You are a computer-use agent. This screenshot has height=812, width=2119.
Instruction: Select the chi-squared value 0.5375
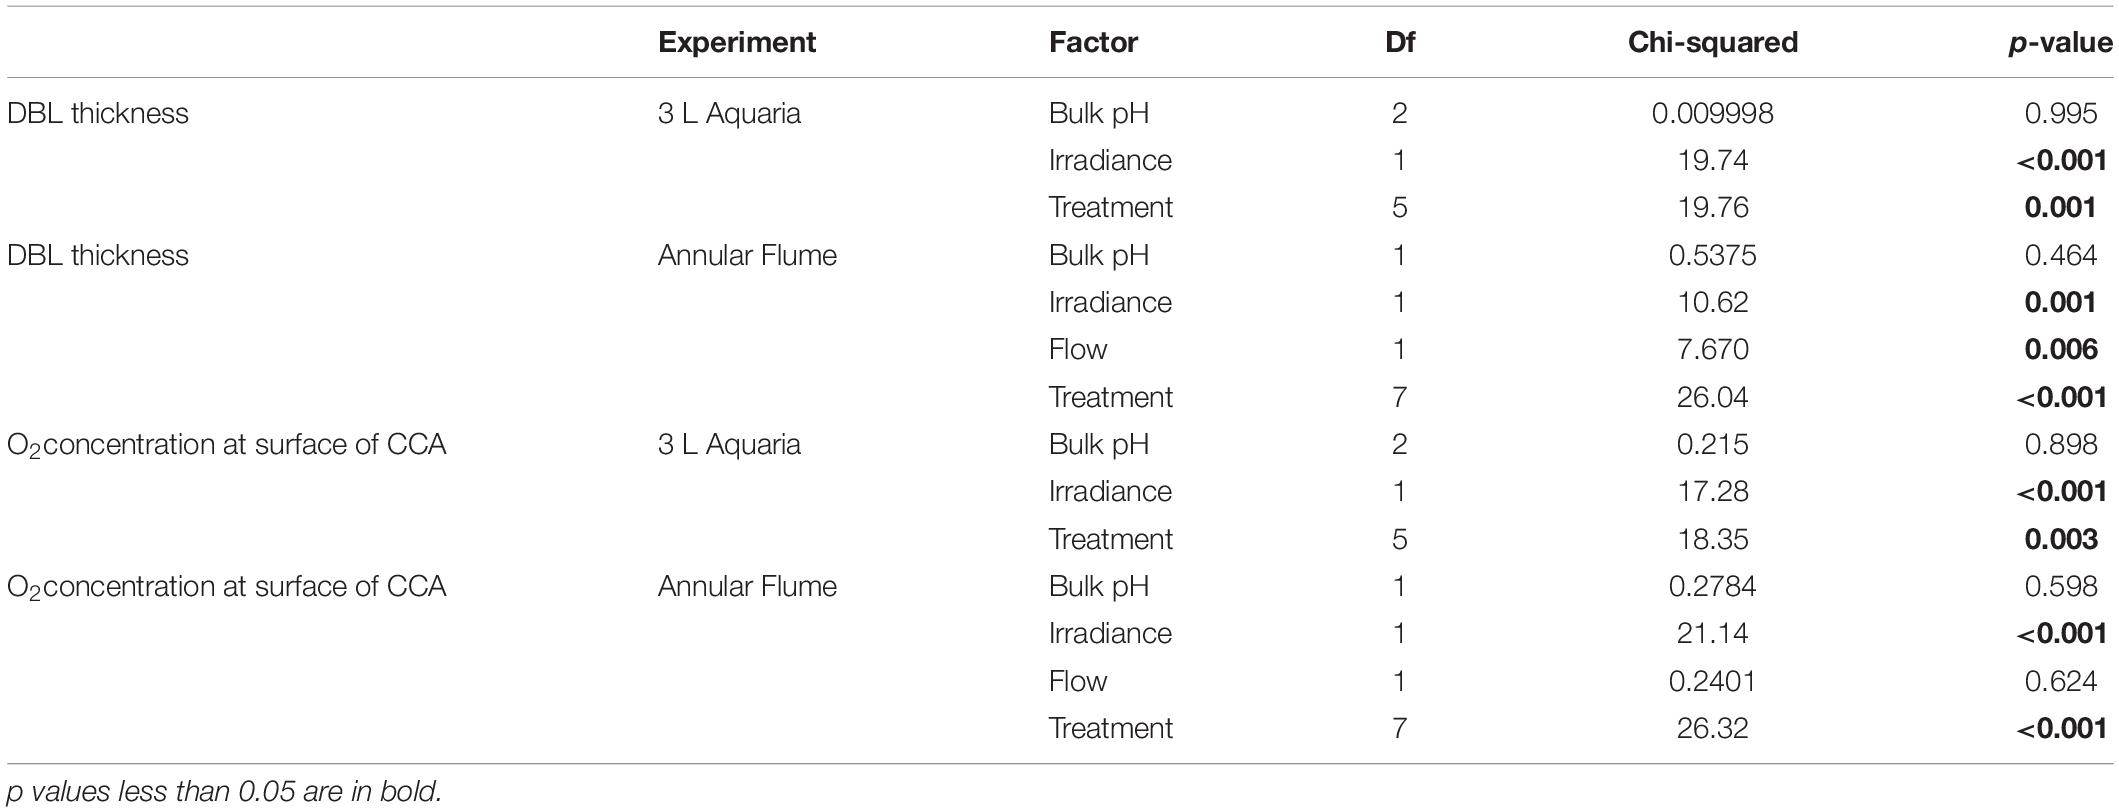(1712, 255)
